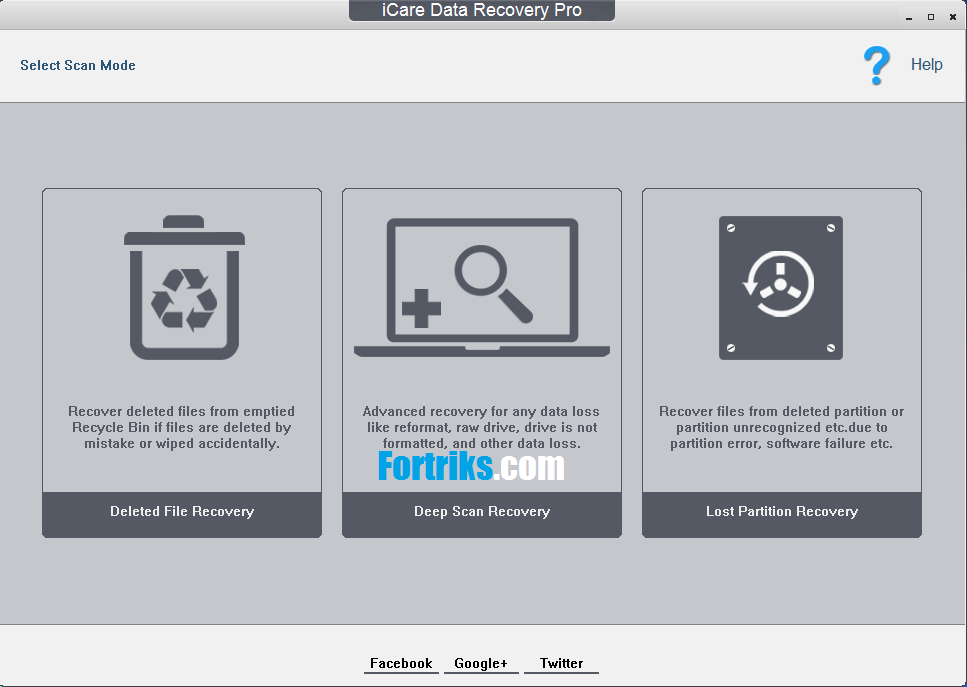Screen dimensions: 967x687
Task: Click the 'Recover files from deleted partition' description
Action: pyautogui.click(x=781, y=427)
